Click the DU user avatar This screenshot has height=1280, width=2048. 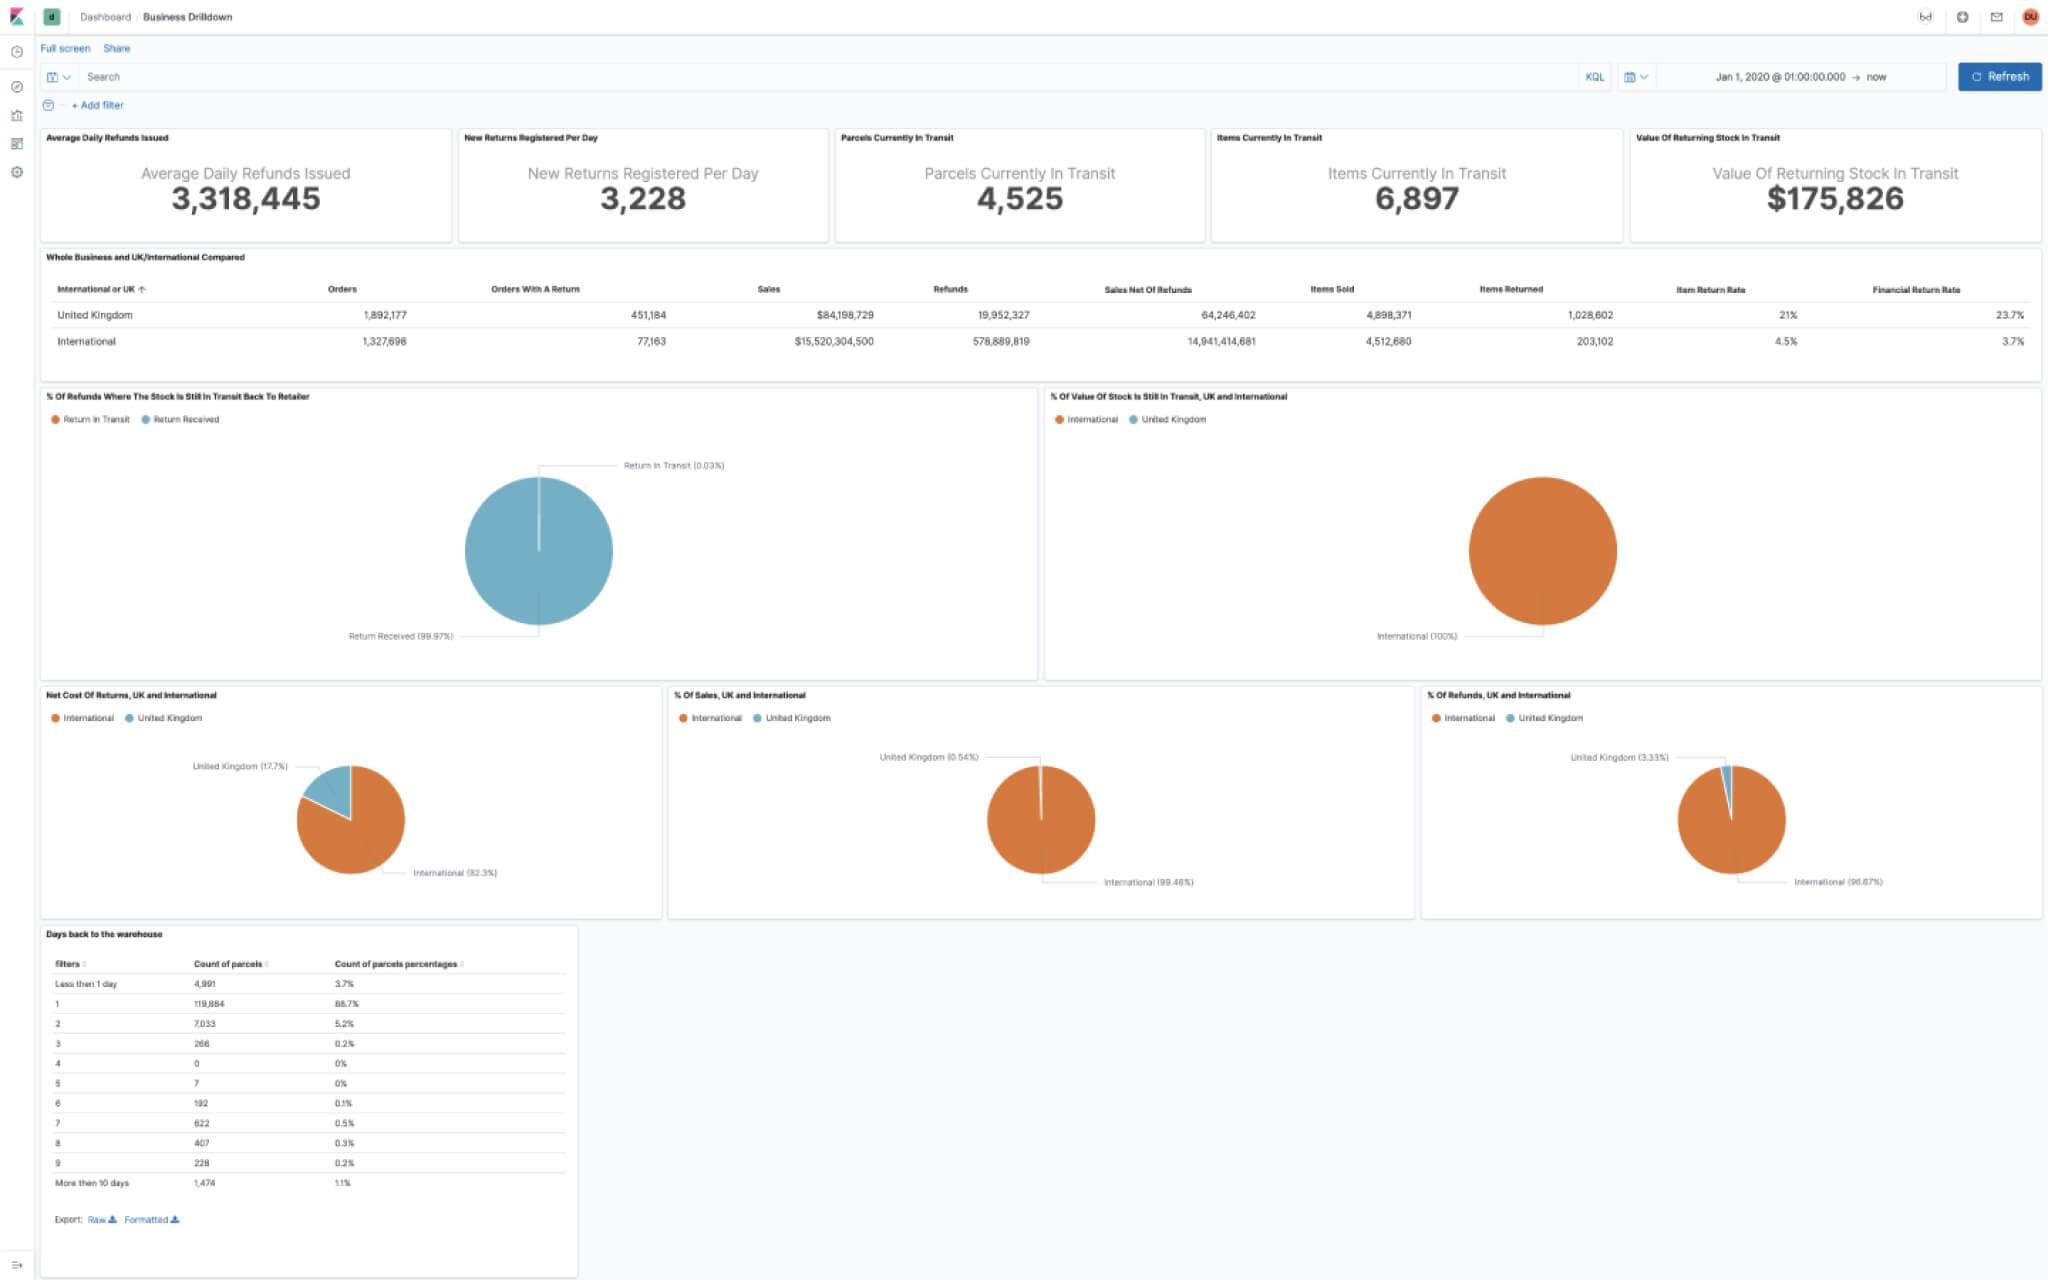2031,16
